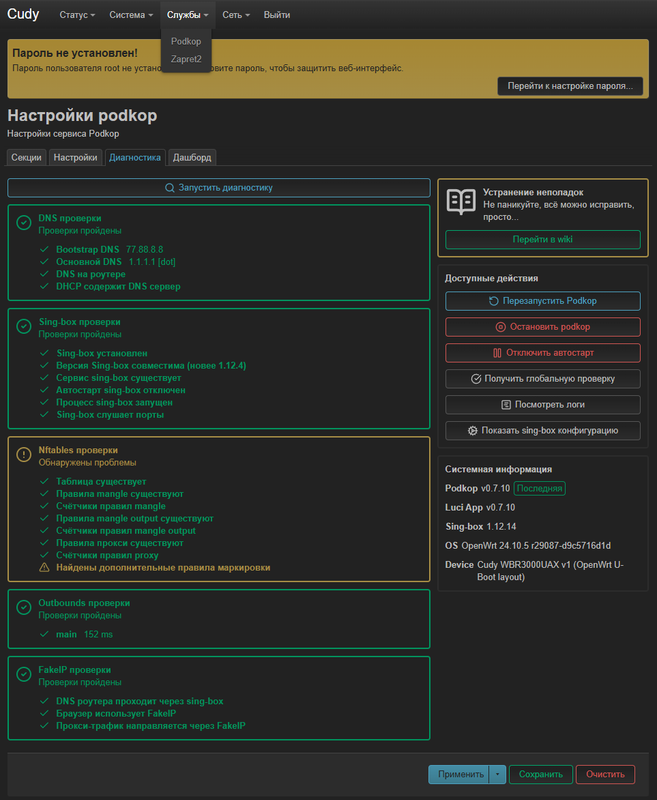Click the log document icon on Посмотреть логи
Screen dimensions: 657x800
click(506, 405)
